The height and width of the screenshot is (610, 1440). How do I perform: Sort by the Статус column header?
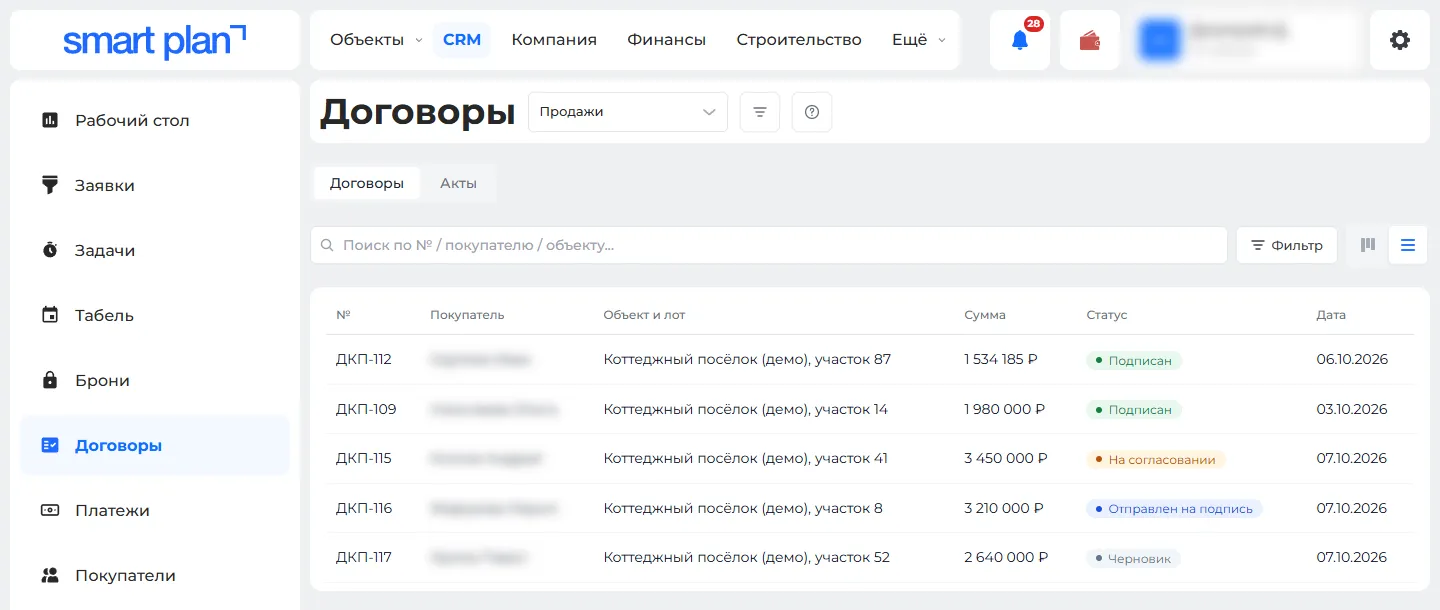[x=1106, y=315]
